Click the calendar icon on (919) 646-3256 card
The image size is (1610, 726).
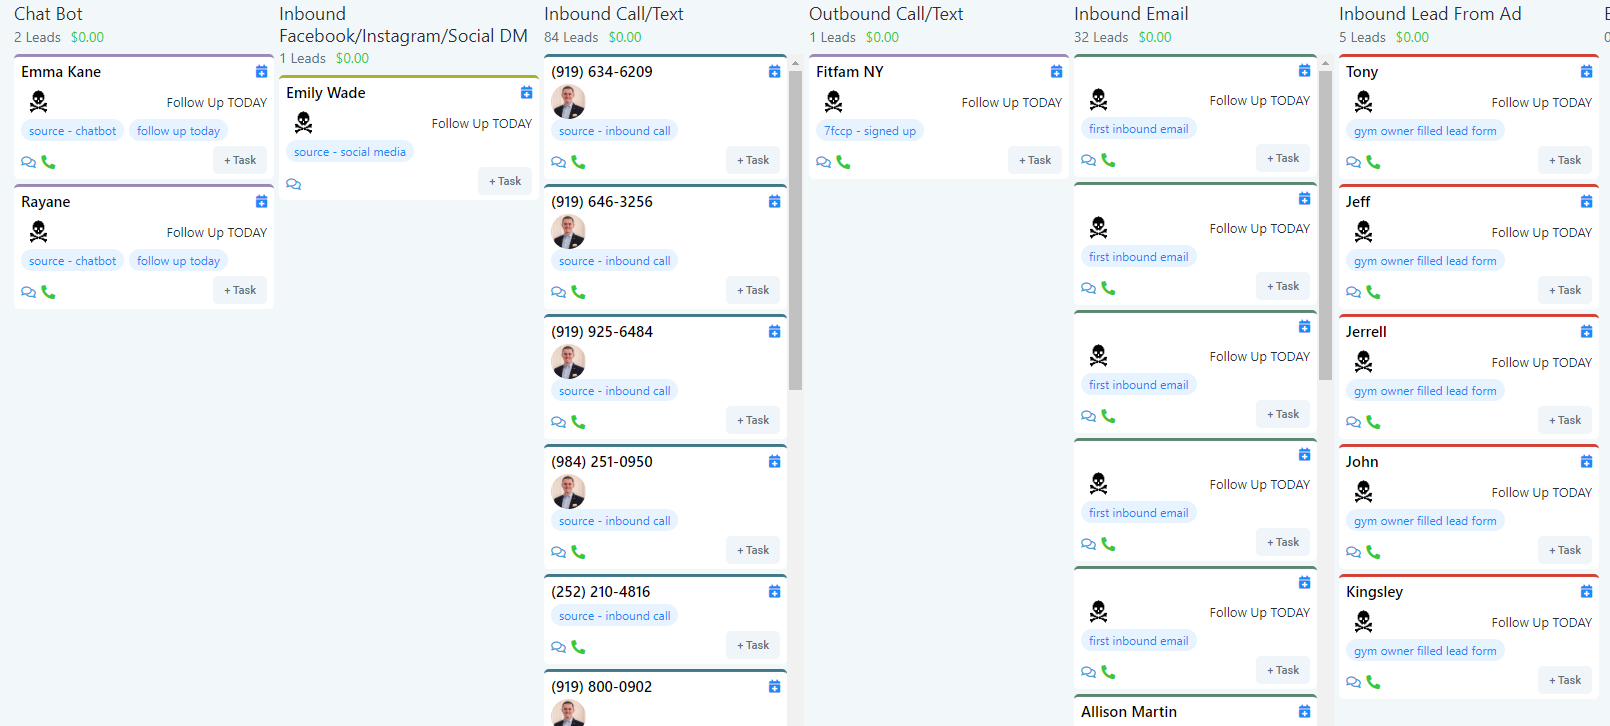774,202
